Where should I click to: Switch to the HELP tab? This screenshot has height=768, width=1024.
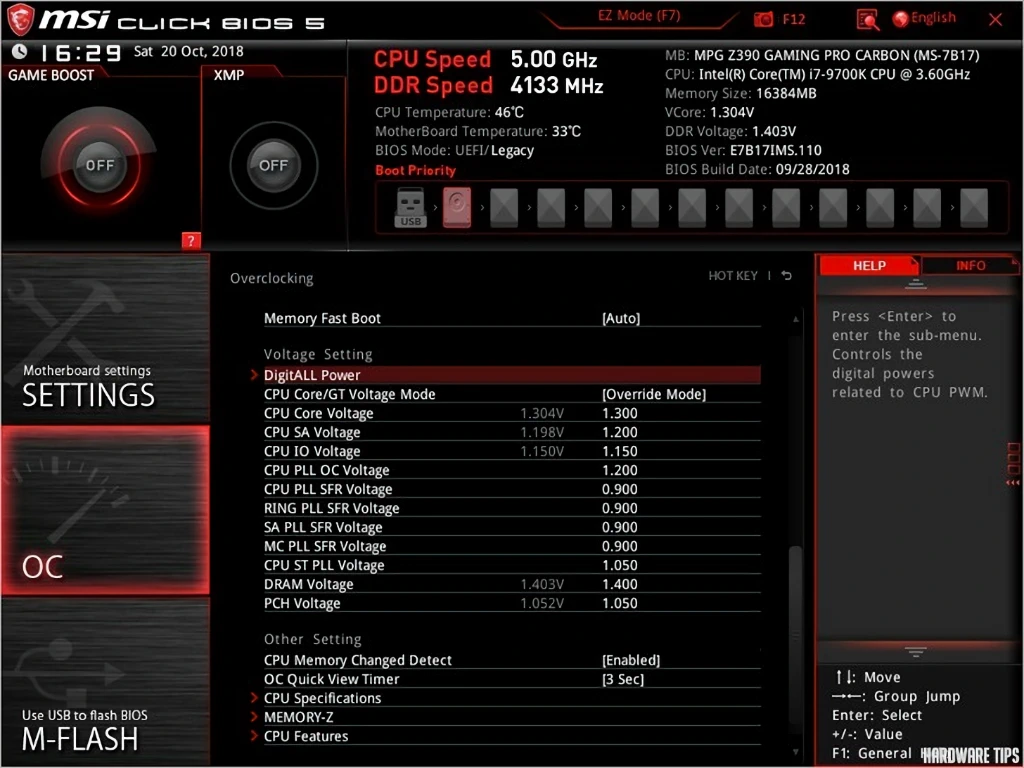[x=869, y=266]
